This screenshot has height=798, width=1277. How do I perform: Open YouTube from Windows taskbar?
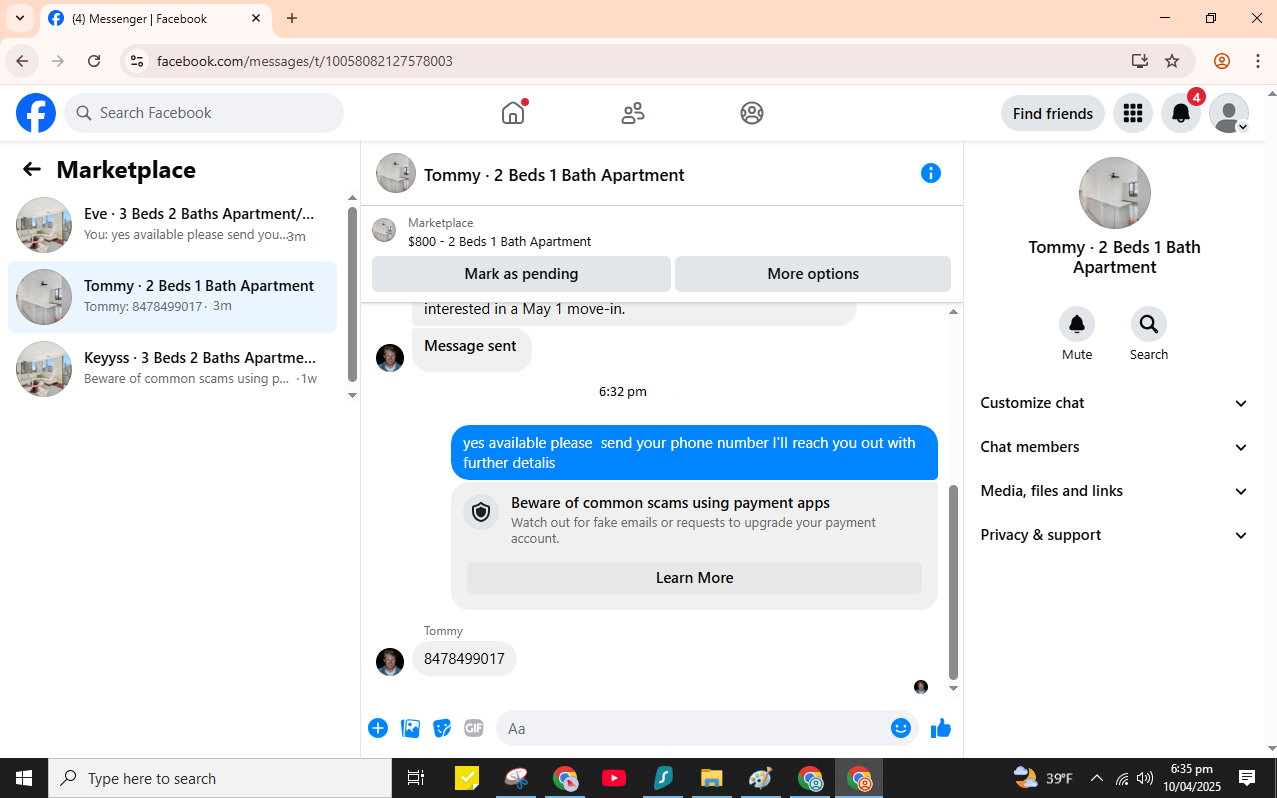[x=614, y=778]
